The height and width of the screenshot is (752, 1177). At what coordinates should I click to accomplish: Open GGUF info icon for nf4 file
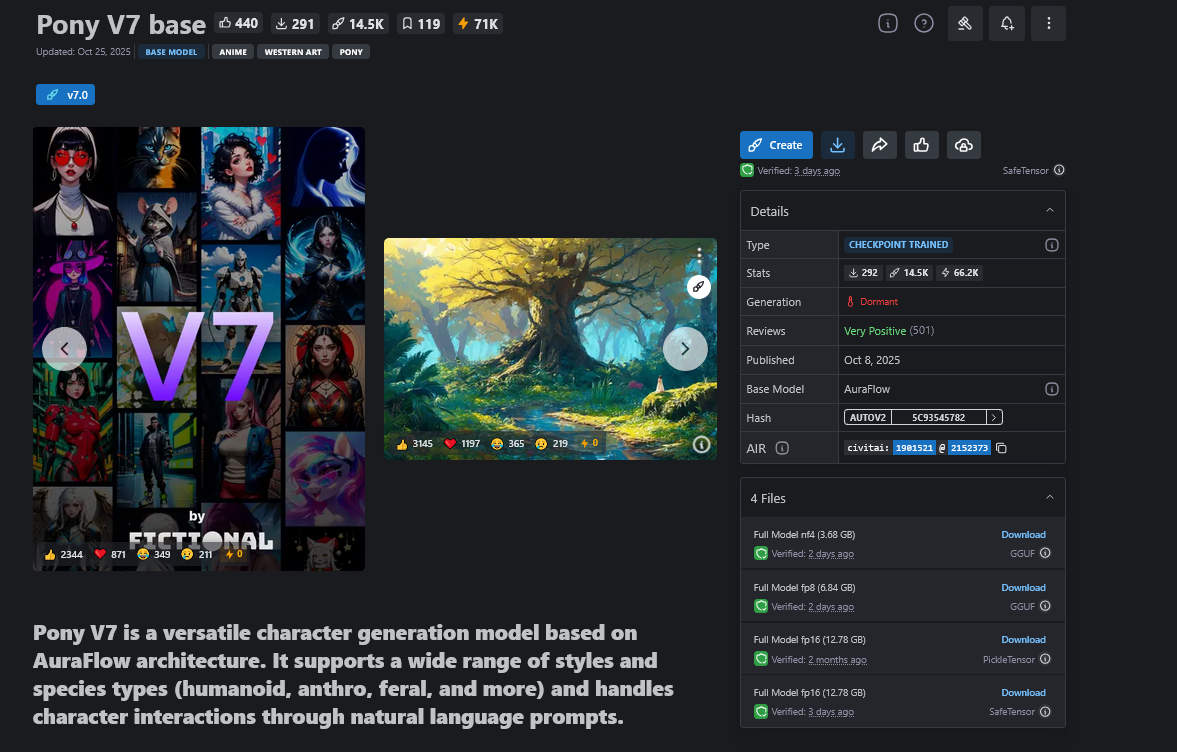coord(1045,553)
